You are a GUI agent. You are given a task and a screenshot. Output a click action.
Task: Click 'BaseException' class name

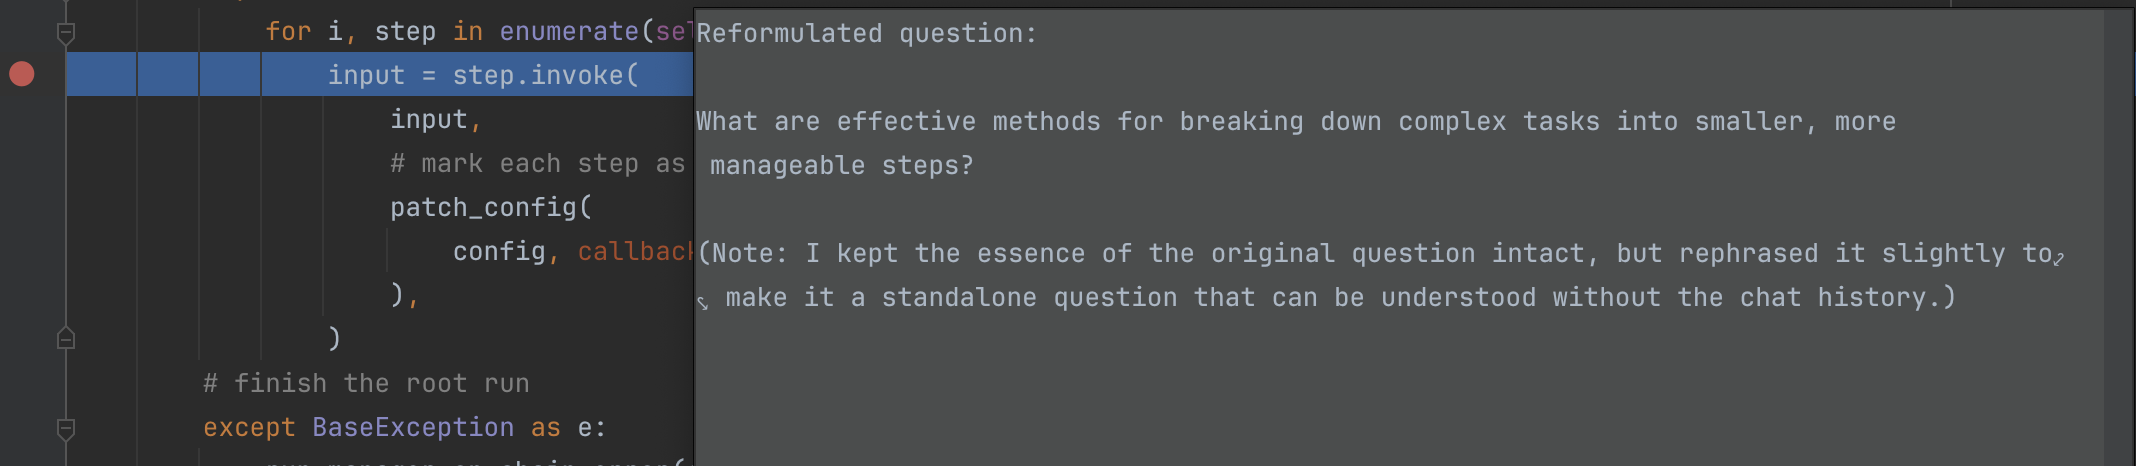click(x=412, y=427)
